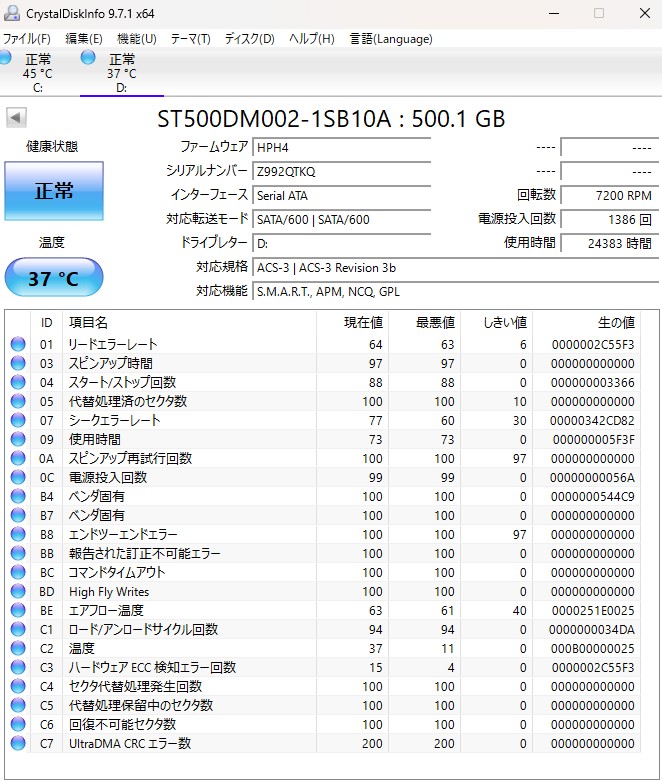
Task: Click the 最悪値 column header
Action: tap(425, 323)
